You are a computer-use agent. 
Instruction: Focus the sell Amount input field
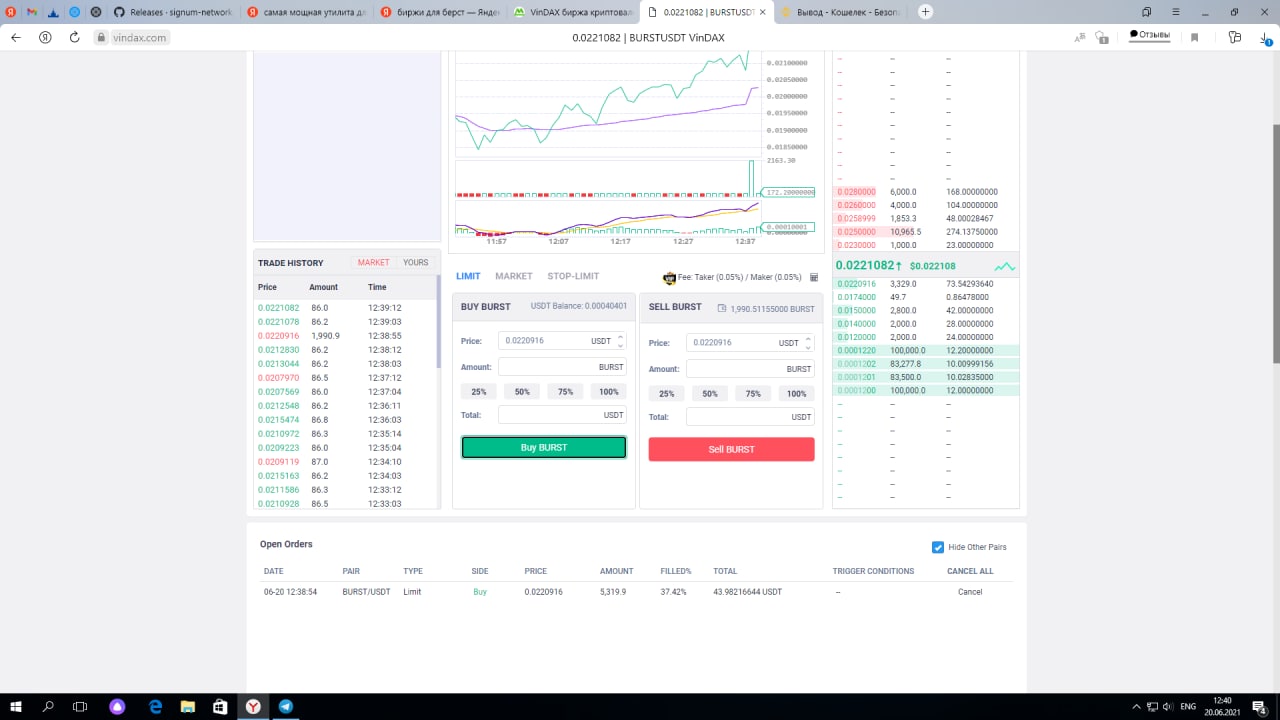pyautogui.click(x=750, y=369)
